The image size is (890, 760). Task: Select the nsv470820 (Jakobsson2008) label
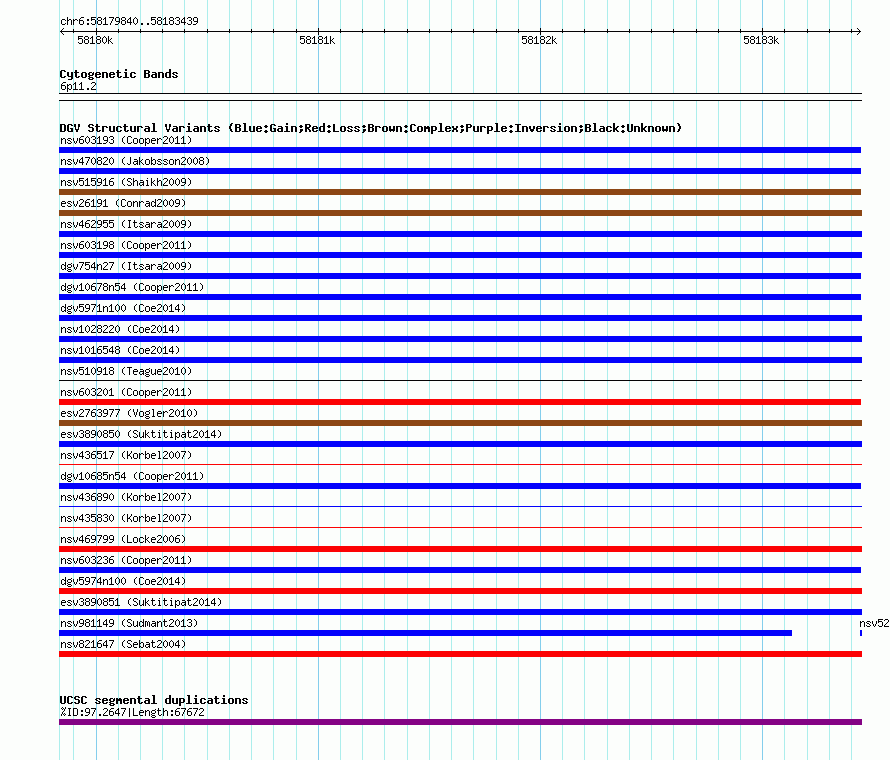(135, 161)
